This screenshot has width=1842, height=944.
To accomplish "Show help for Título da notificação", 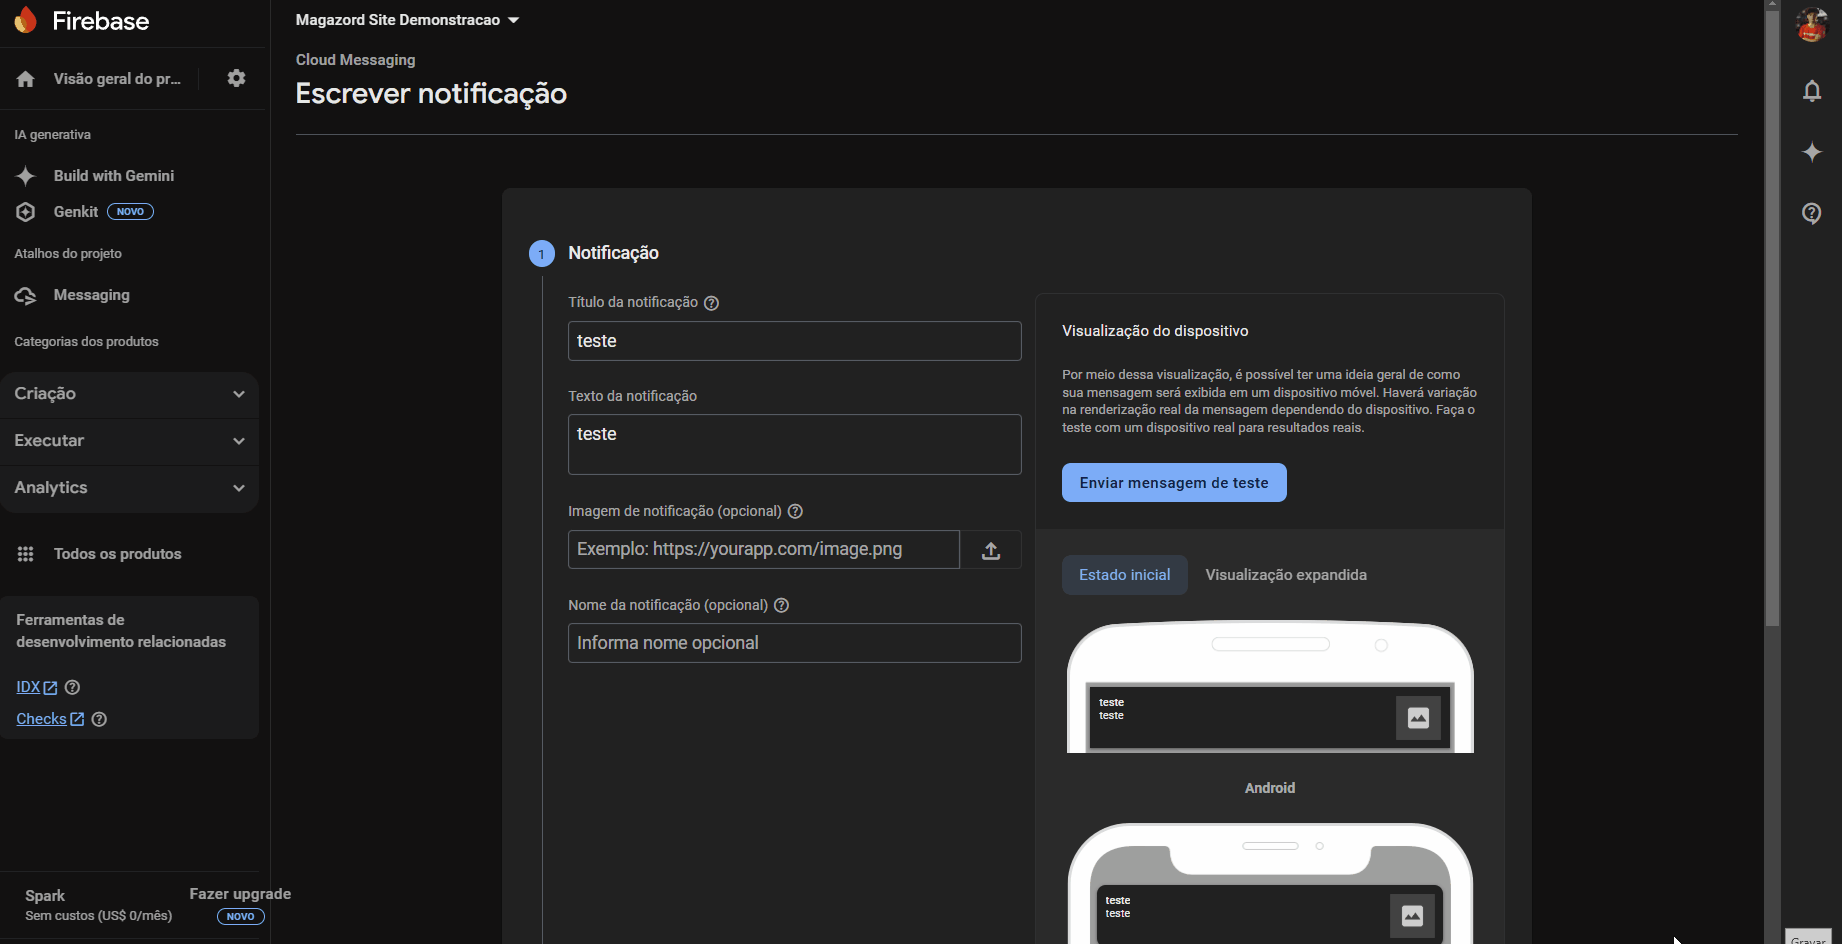I will click(711, 303).
